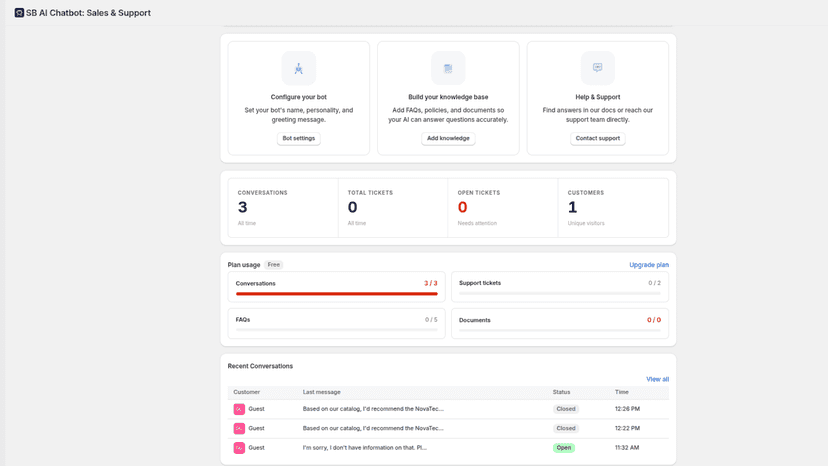Click the Help & Support card title
Viewport: 828px width, 466px height.
point(598,97)
